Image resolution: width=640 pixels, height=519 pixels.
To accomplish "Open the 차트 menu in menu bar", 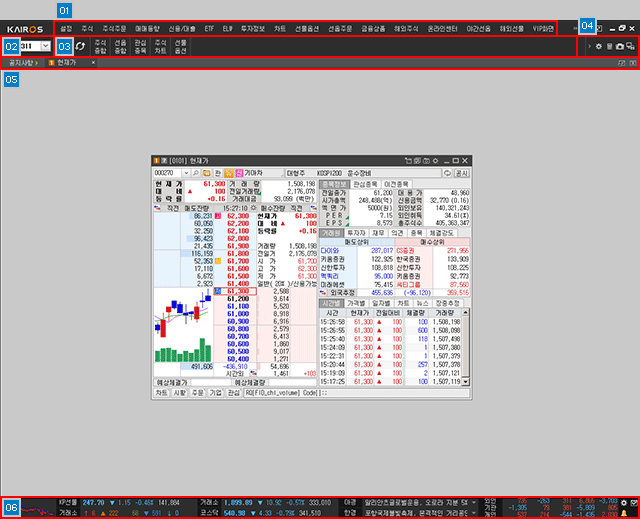I will (280, 29).
